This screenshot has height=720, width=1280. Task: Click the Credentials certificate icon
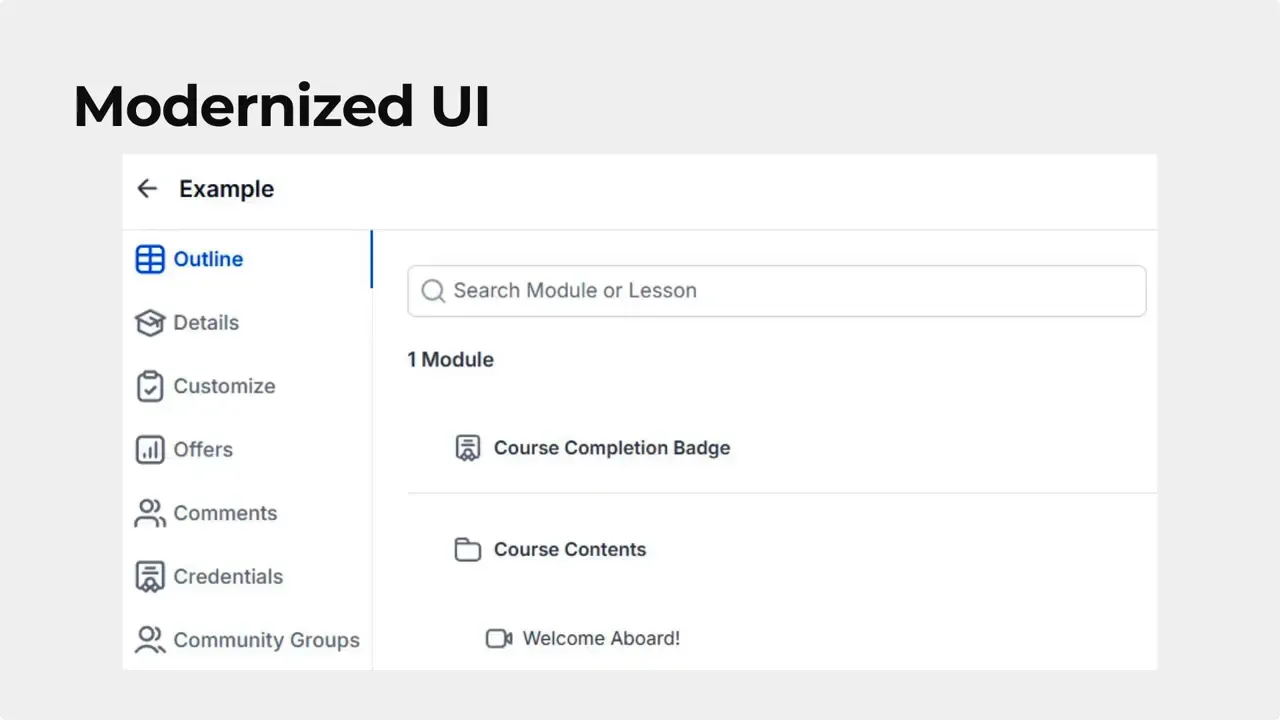coord(149,576)
